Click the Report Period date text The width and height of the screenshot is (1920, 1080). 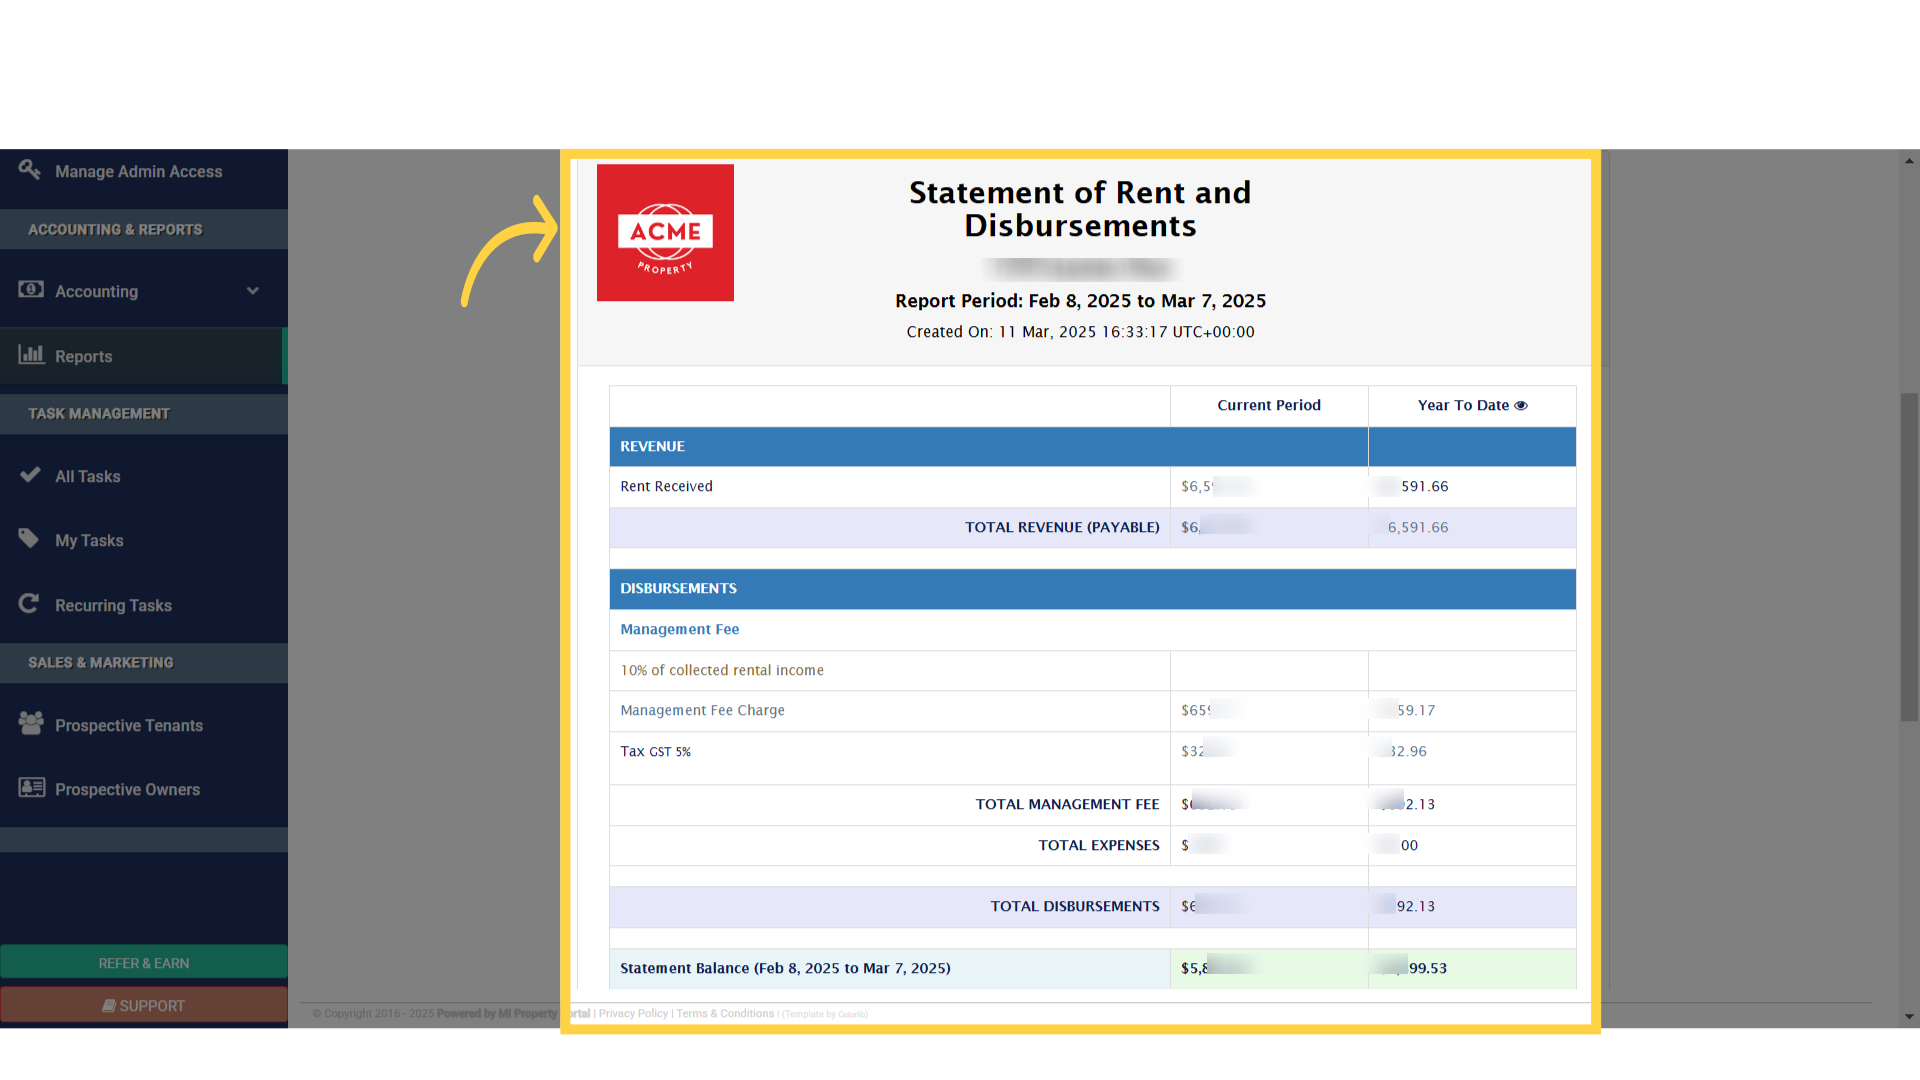[x=1080, y=301]
